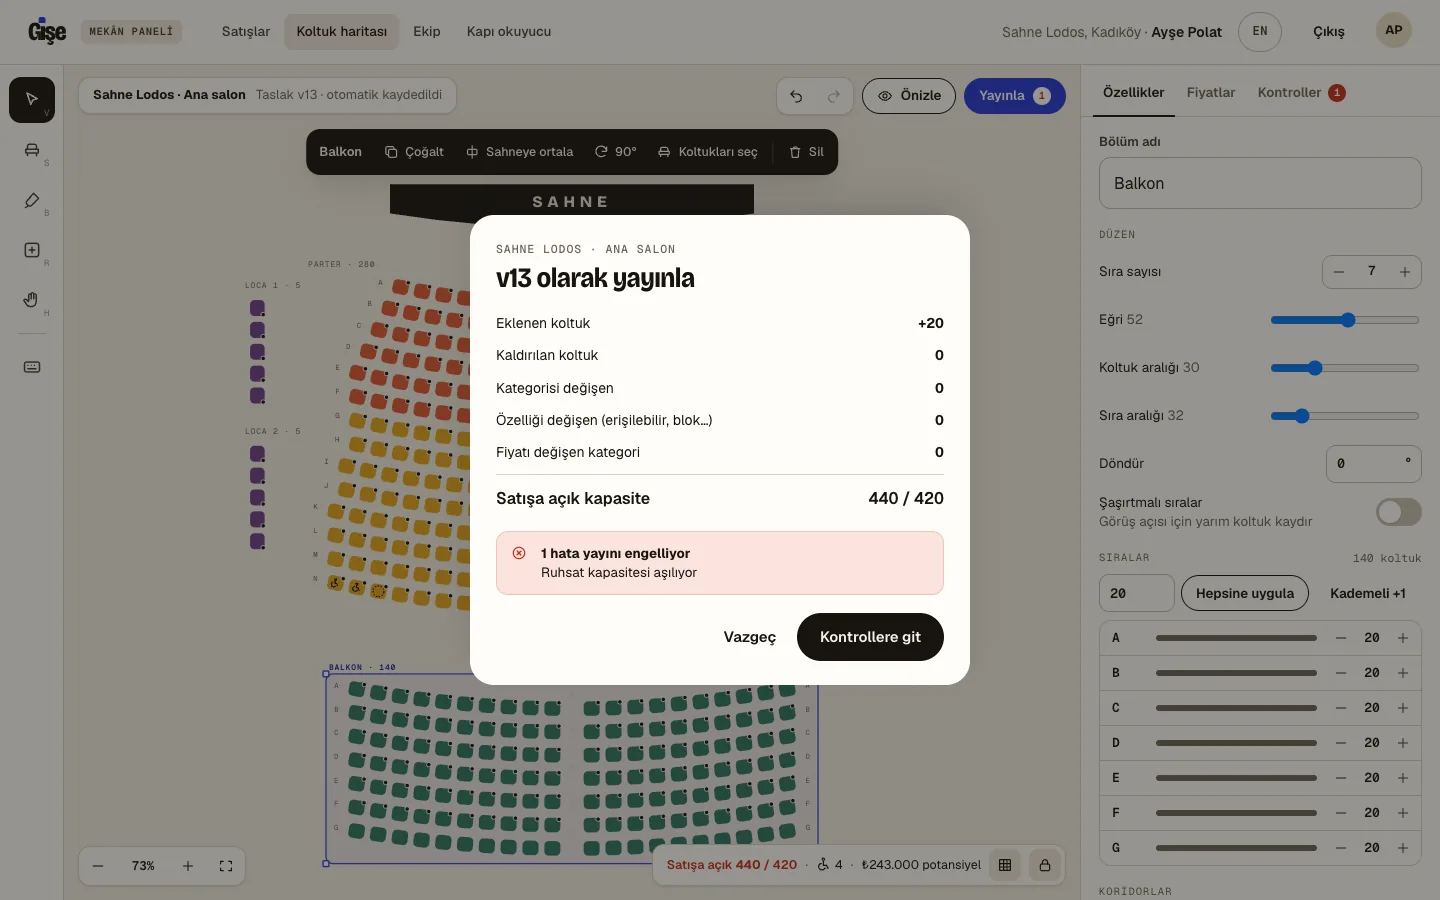Remove a seat from row D

click(1341, 743)
